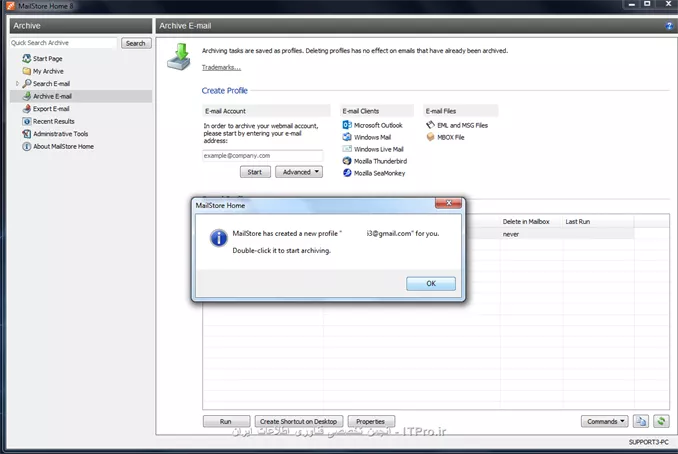Click the Properties button

coord(371,422)
